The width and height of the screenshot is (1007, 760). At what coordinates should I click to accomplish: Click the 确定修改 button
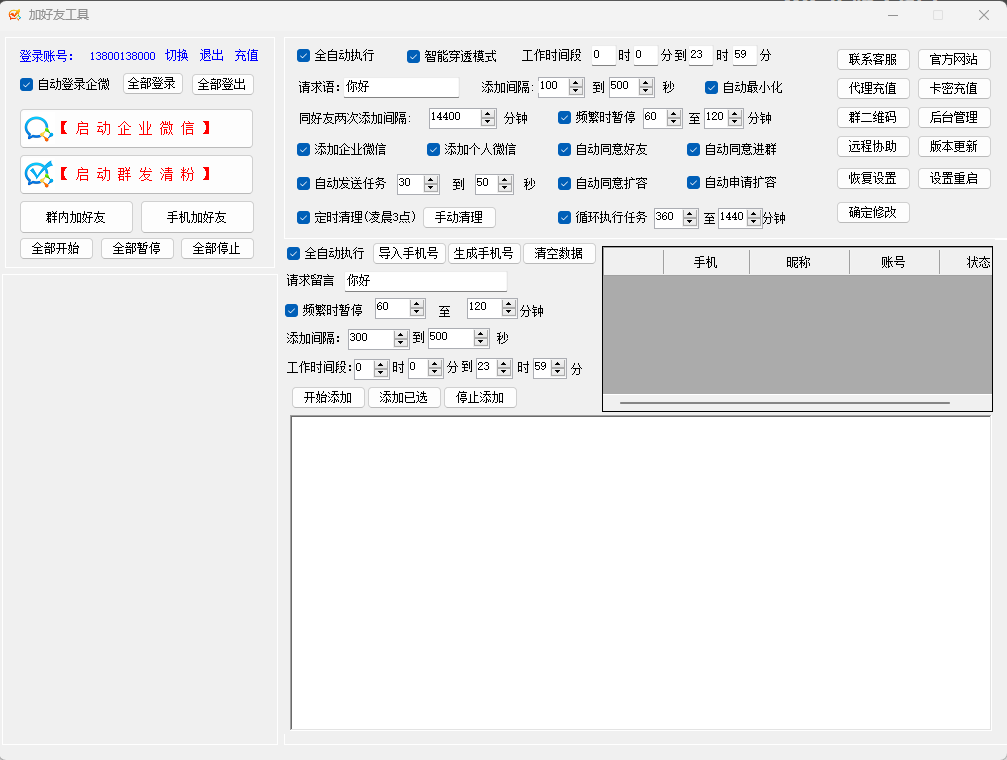coord(873,212)
